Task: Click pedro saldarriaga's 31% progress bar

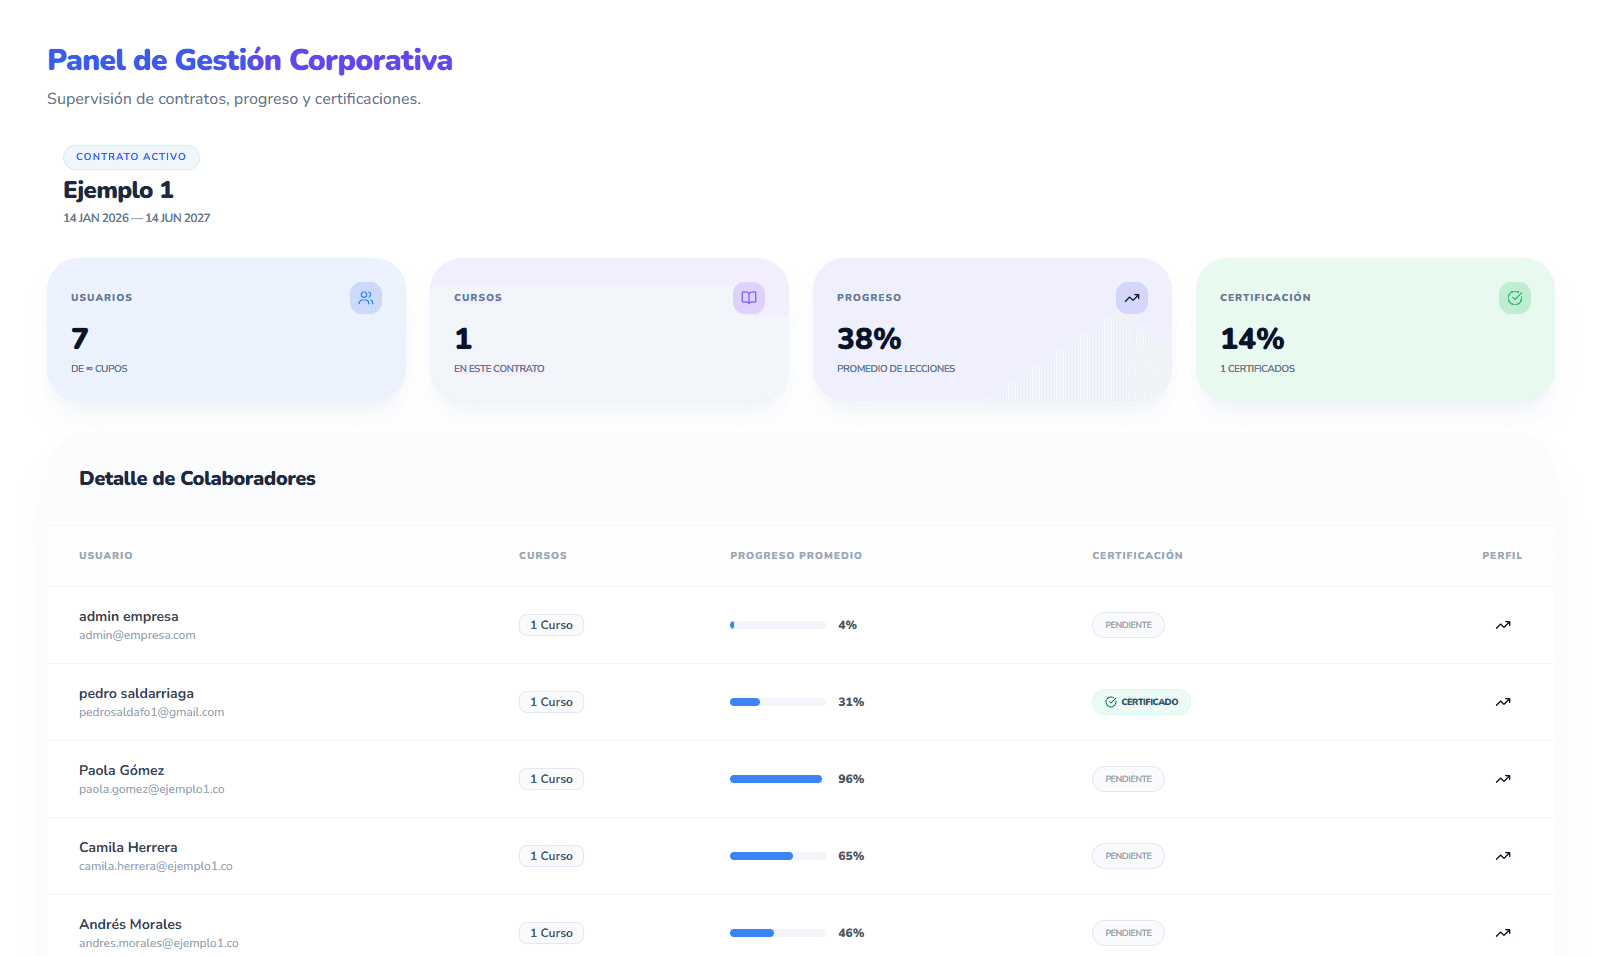Action: pyautogui.click(x=777, y=702)
